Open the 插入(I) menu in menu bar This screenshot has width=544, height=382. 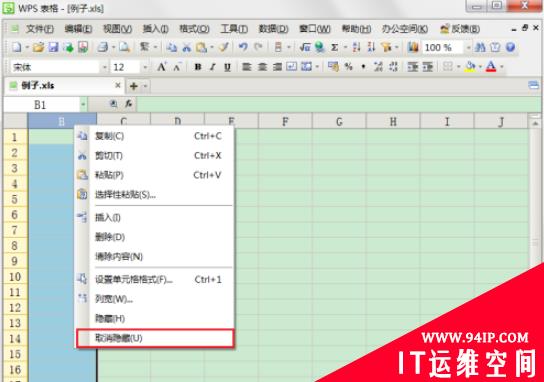point(155,29)
